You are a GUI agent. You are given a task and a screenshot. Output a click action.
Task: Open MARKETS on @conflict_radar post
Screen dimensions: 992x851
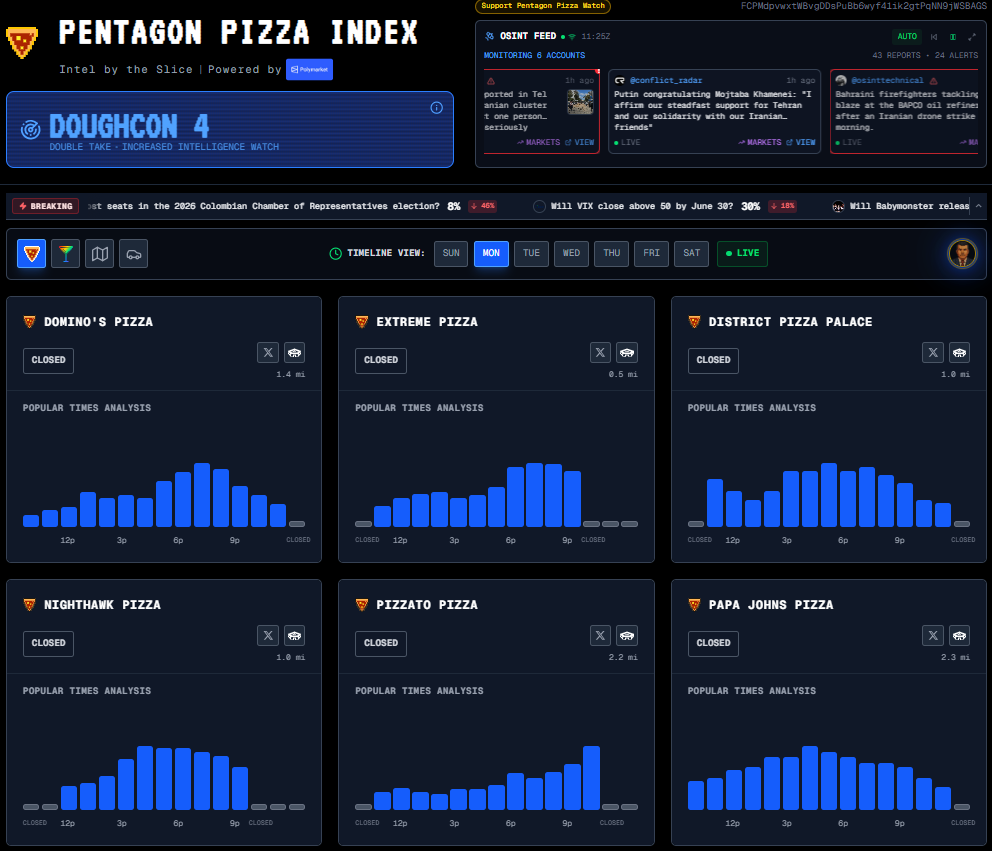pos(759,142)
